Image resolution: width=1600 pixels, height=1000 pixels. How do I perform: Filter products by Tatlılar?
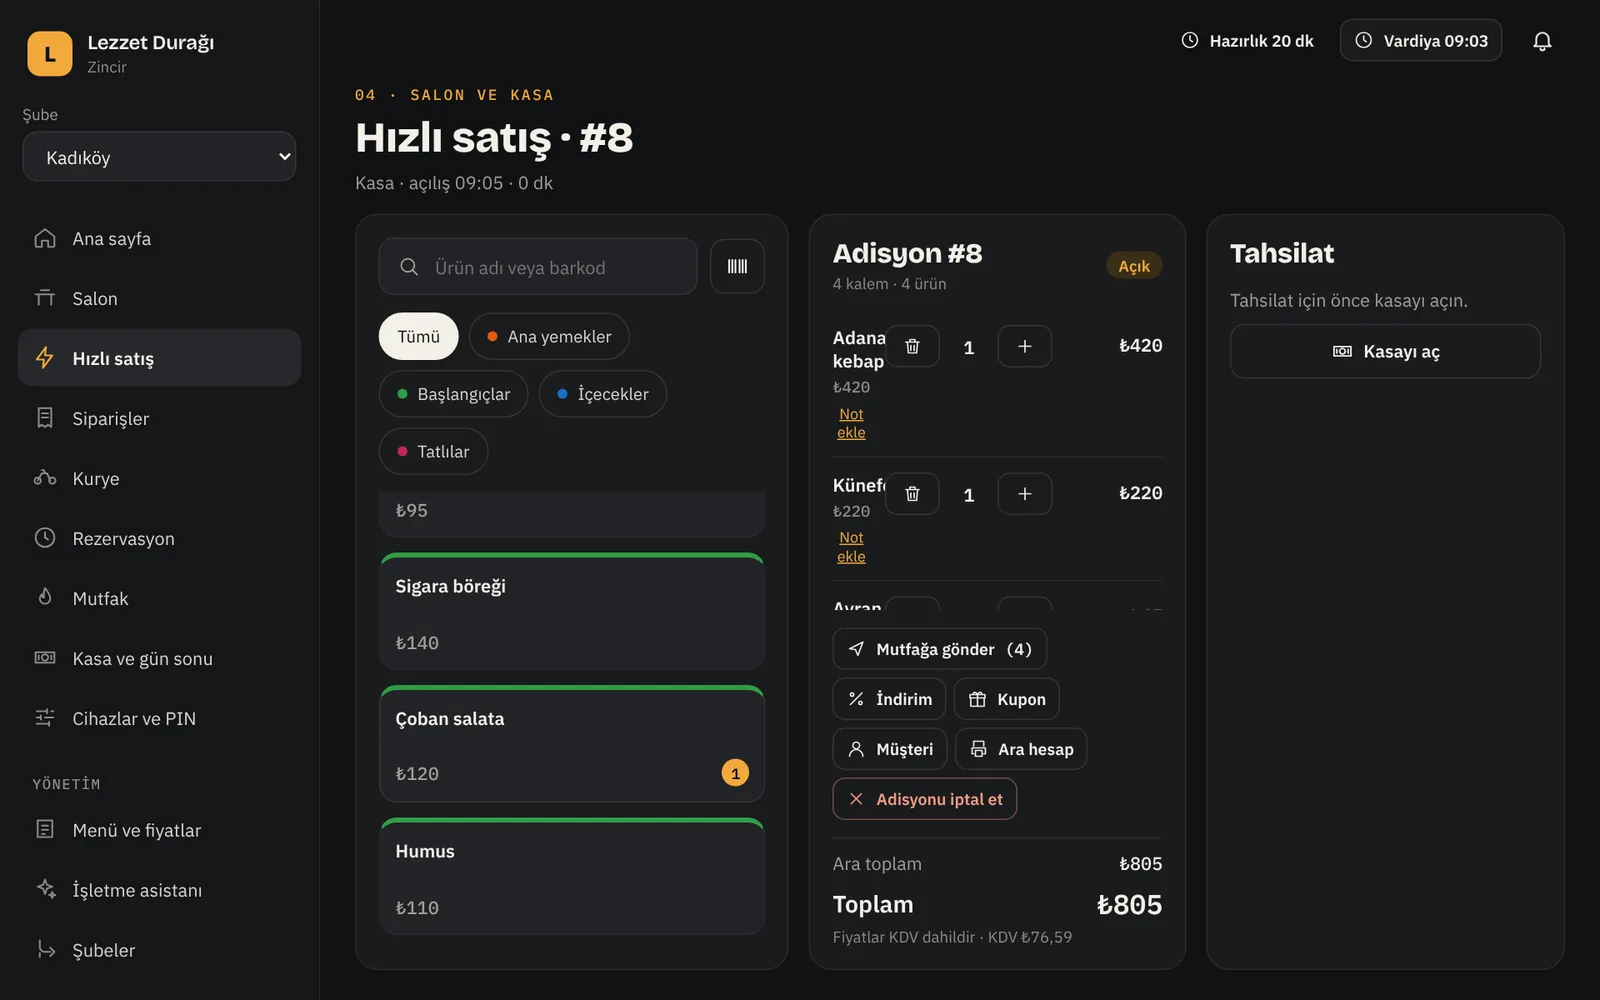433,452
